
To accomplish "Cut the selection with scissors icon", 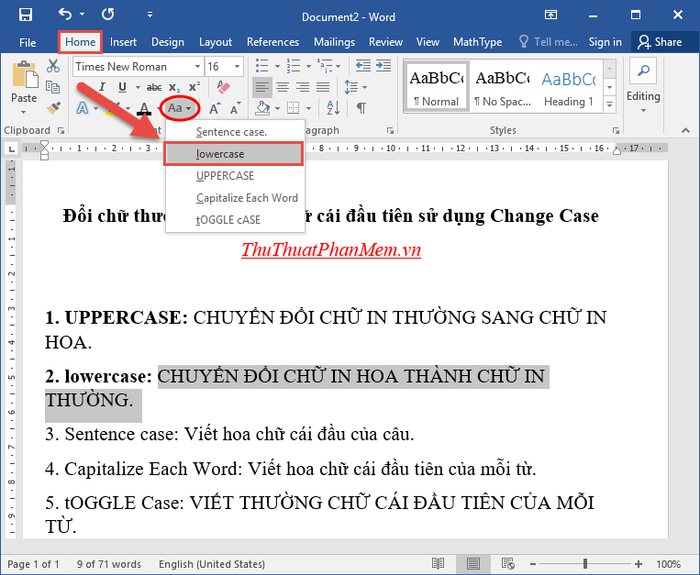I will pos(54,67).
